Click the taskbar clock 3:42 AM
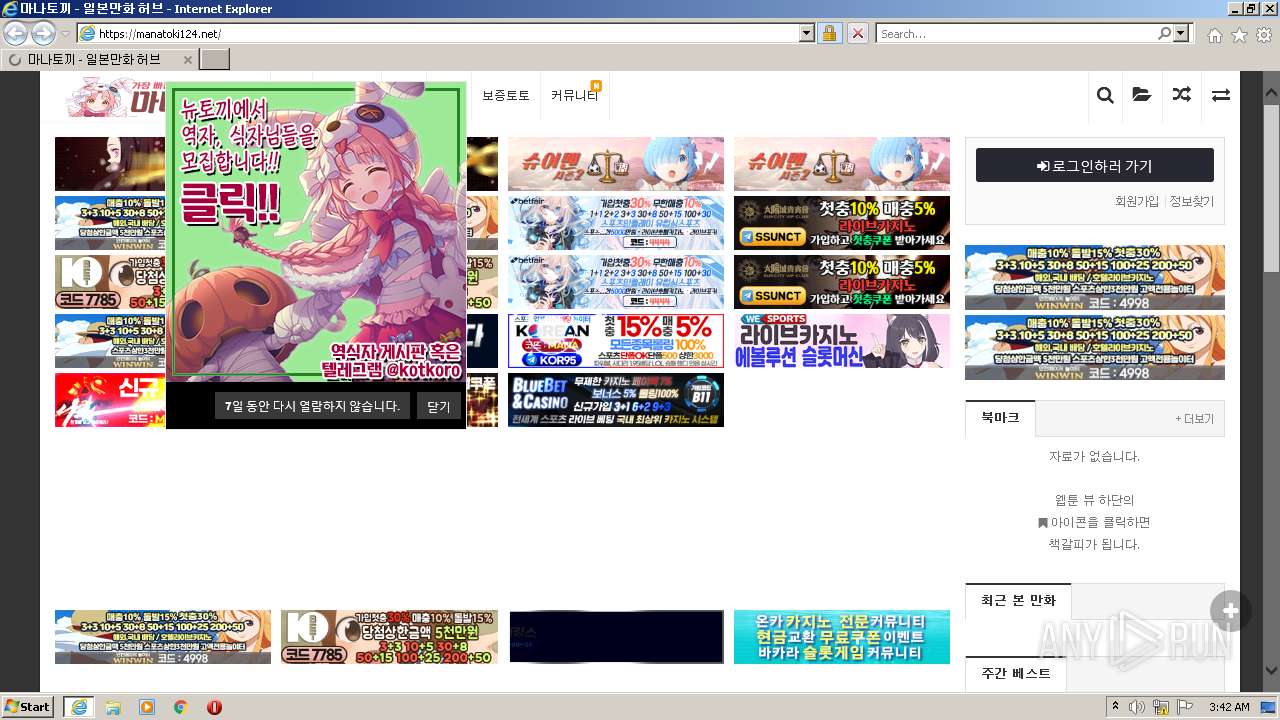The width and height of the screenshot is (1280, 720). click(x=1228, y=707)
